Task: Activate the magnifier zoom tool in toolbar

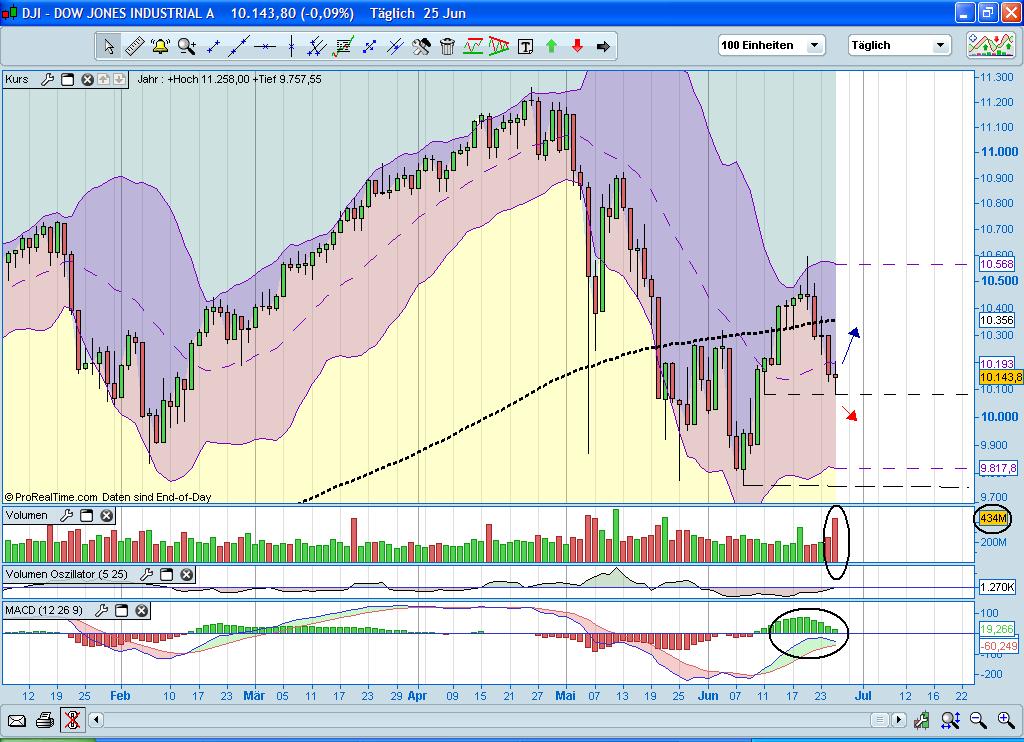Action: [187, 46]
